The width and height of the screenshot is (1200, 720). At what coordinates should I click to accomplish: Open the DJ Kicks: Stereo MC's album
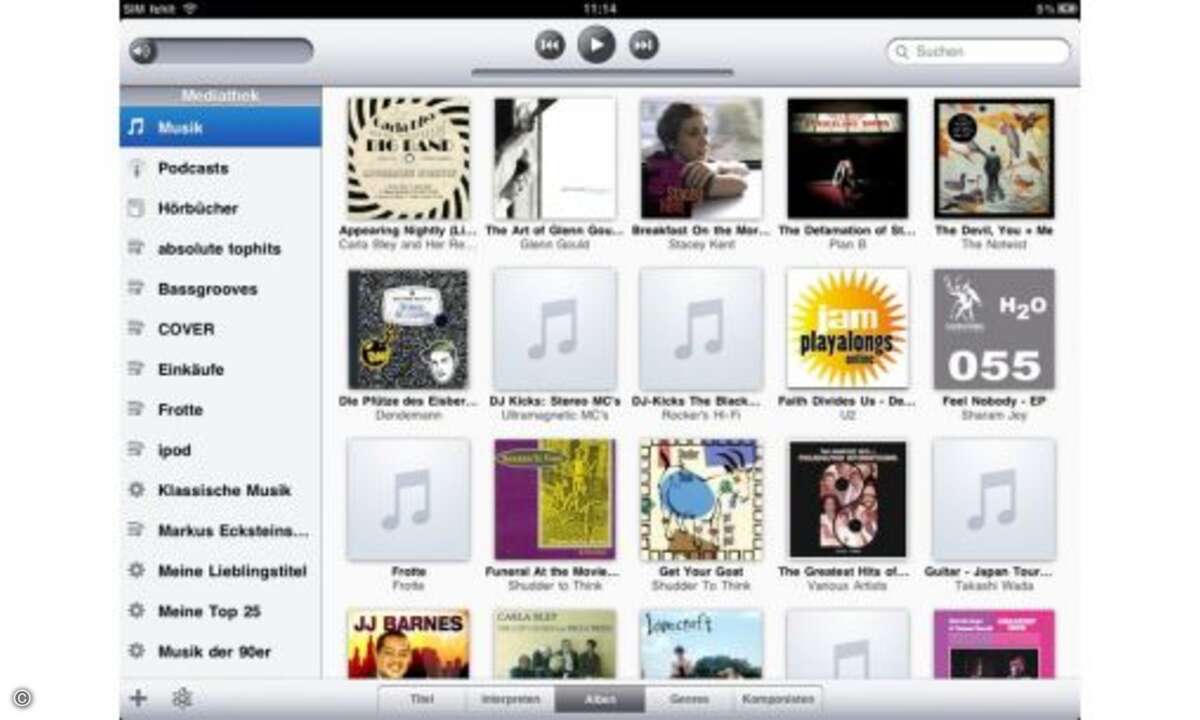555,329
